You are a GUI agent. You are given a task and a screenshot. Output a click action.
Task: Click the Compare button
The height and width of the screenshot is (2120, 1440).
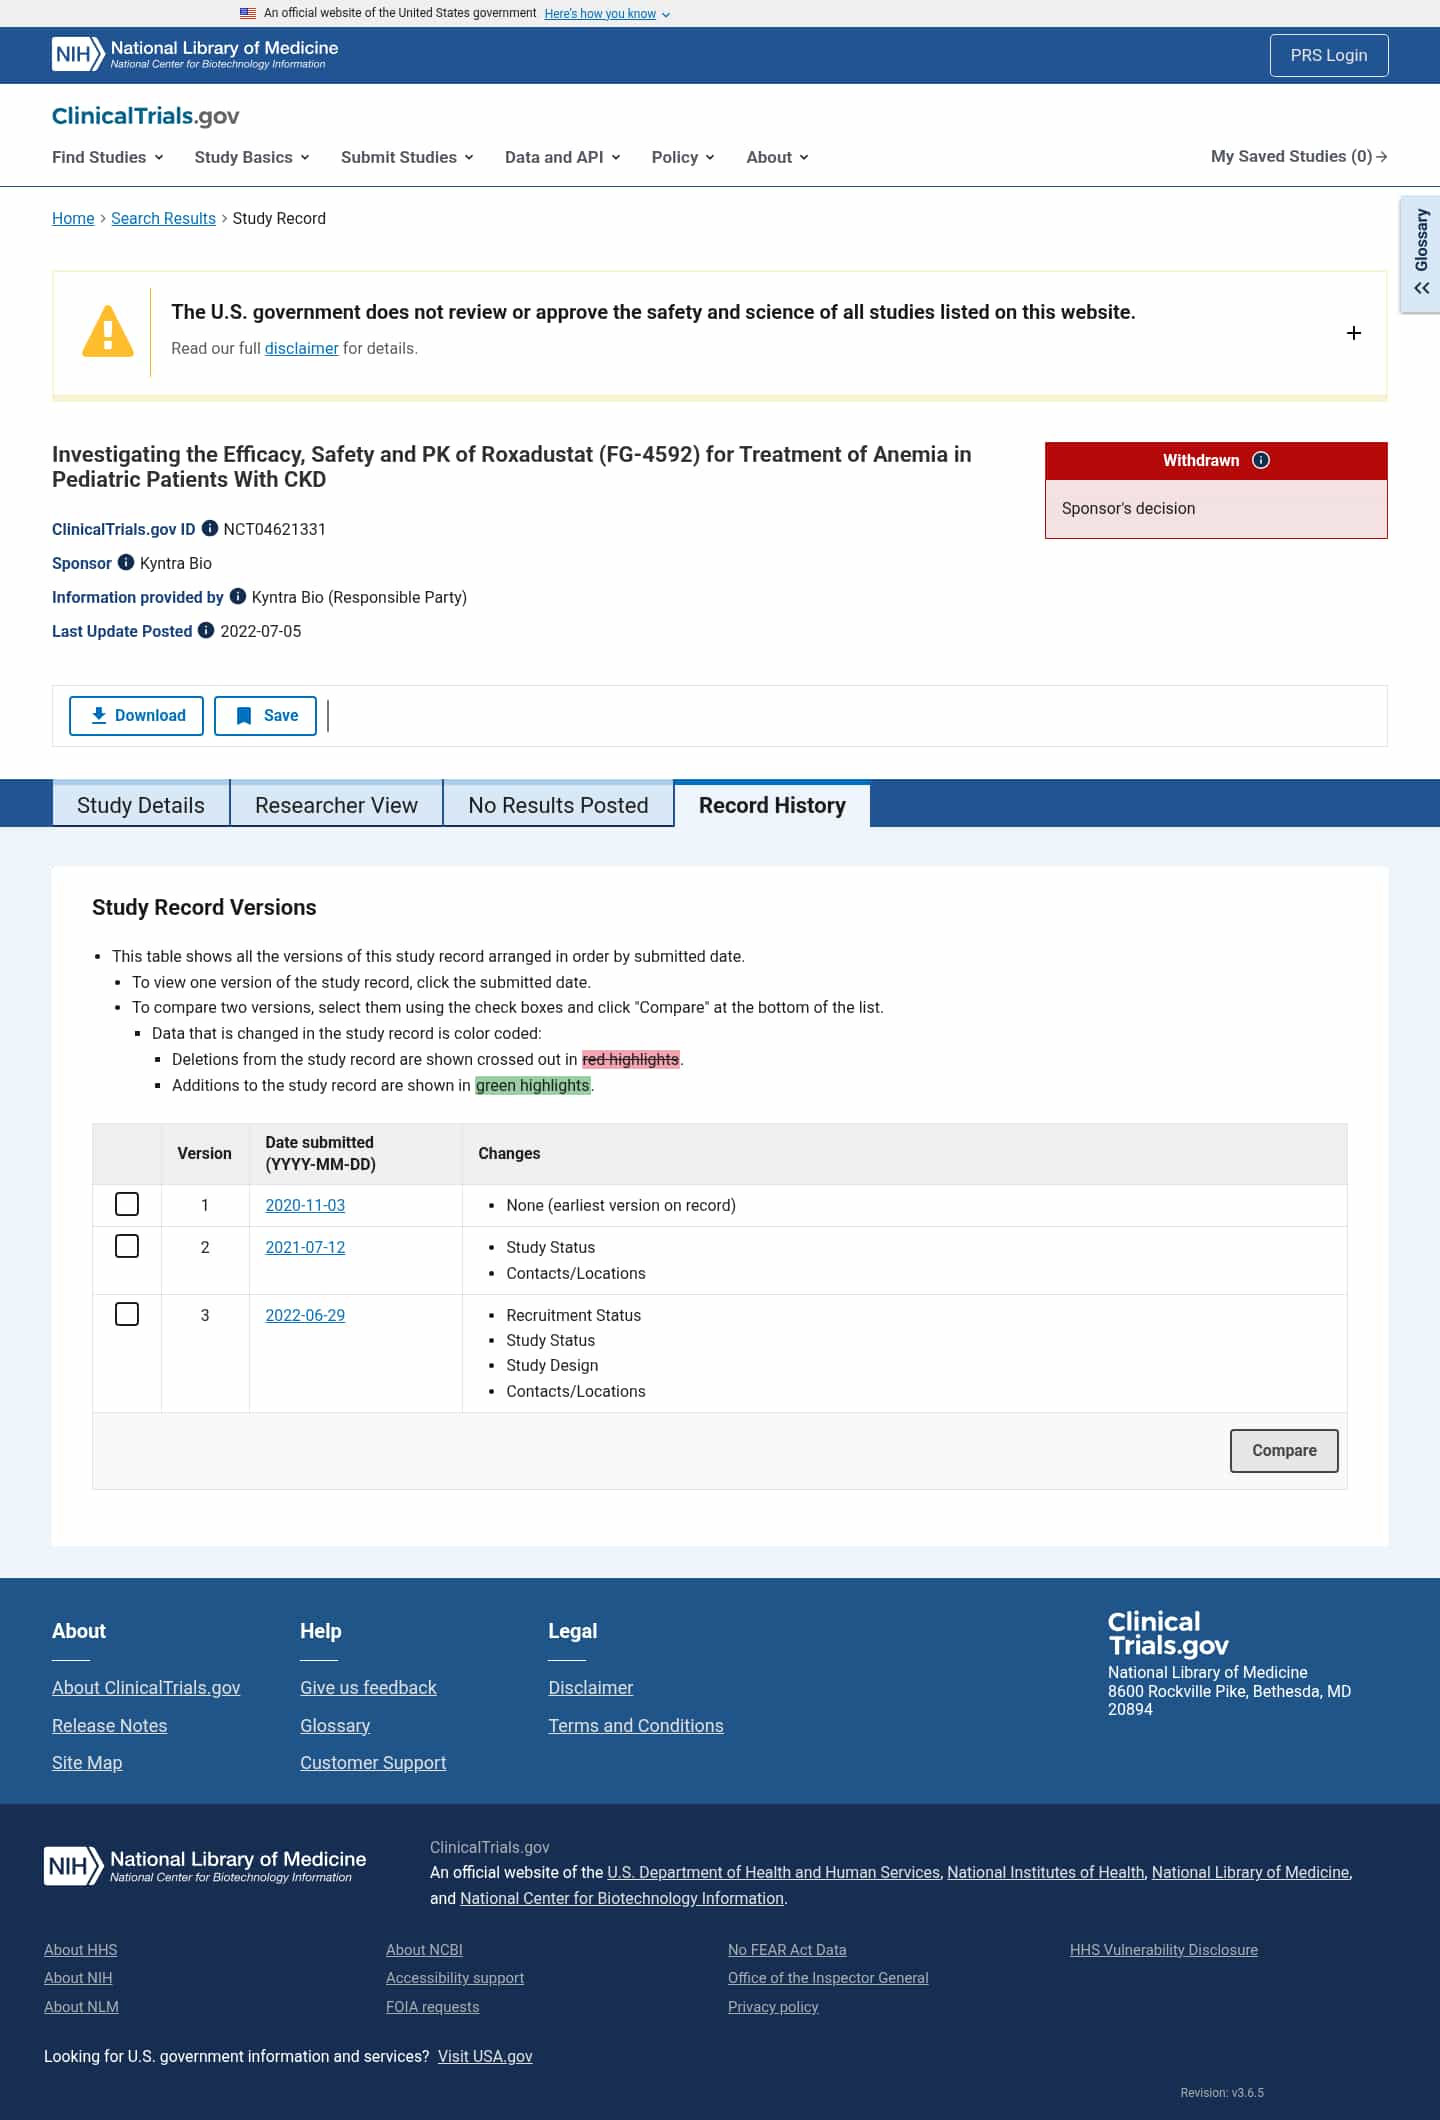point(1284,1450)
